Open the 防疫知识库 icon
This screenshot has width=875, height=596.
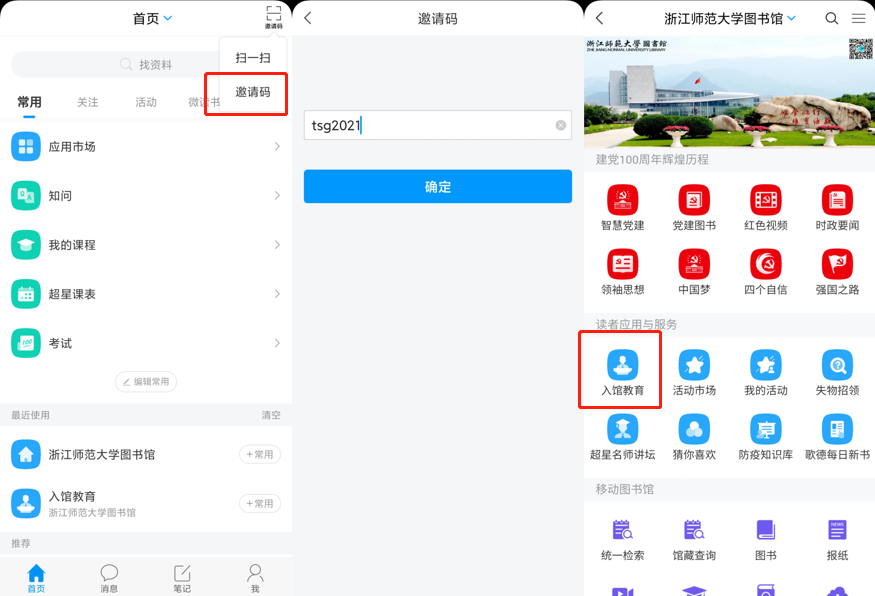pyautogui.click(x=766, y=429)
